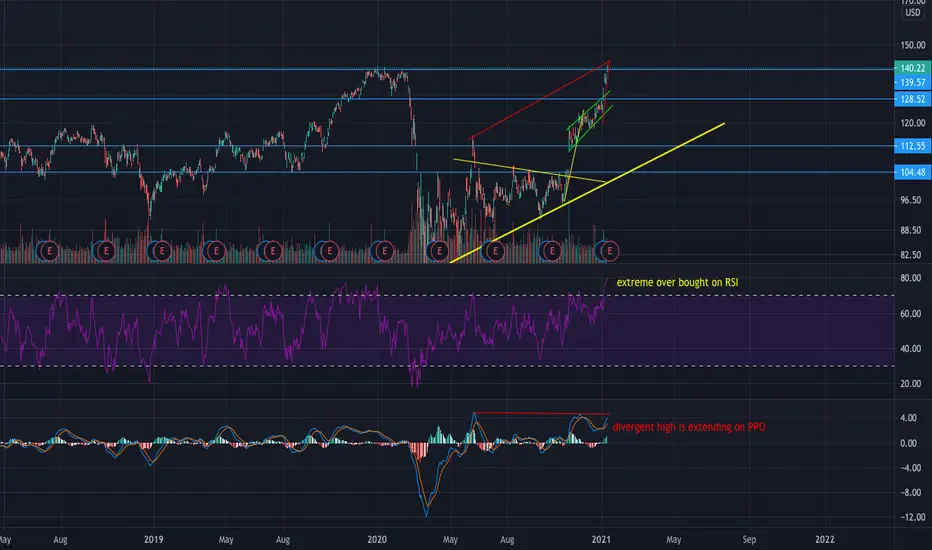Select the 104.48 horizontal line price label
The height and width of the screenshot is (550, 932).
pos(912,172)
